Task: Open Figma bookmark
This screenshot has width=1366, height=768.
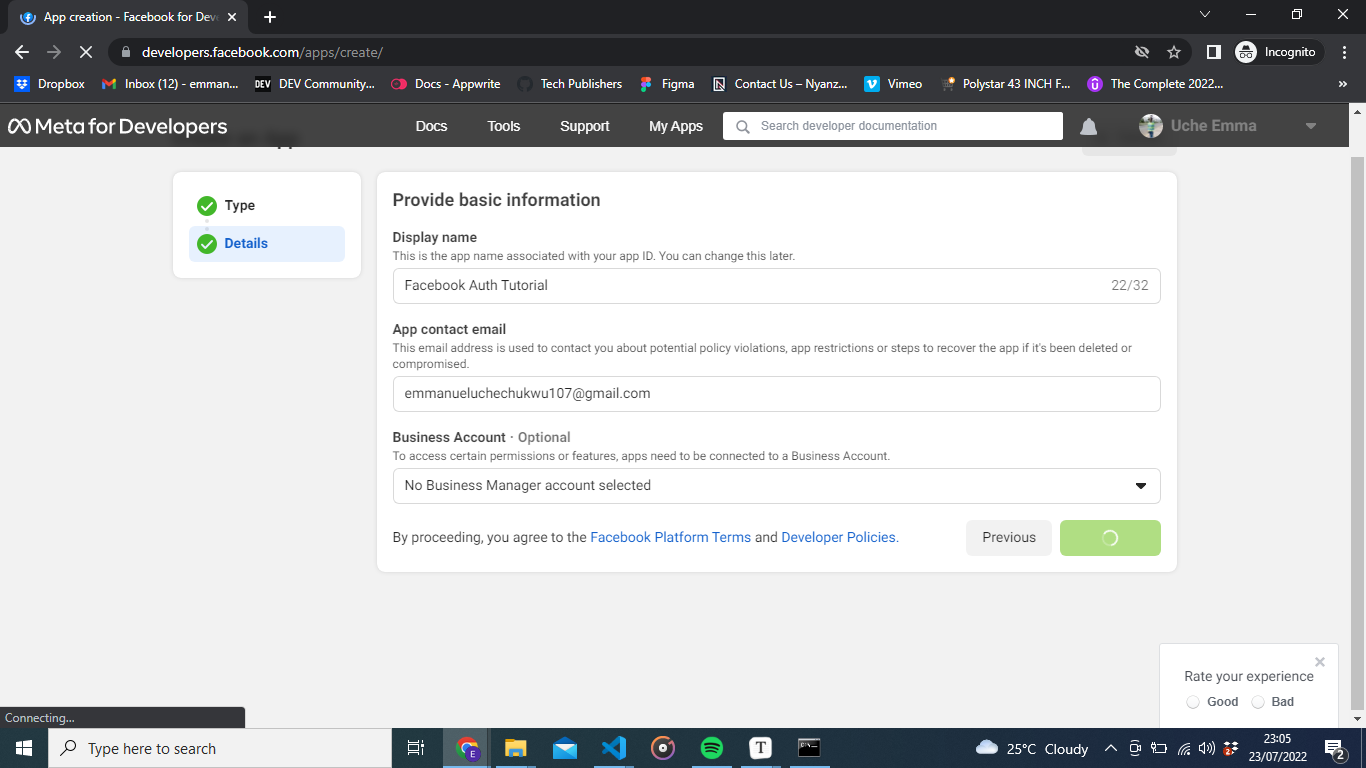Action: [x=667, y=84]
